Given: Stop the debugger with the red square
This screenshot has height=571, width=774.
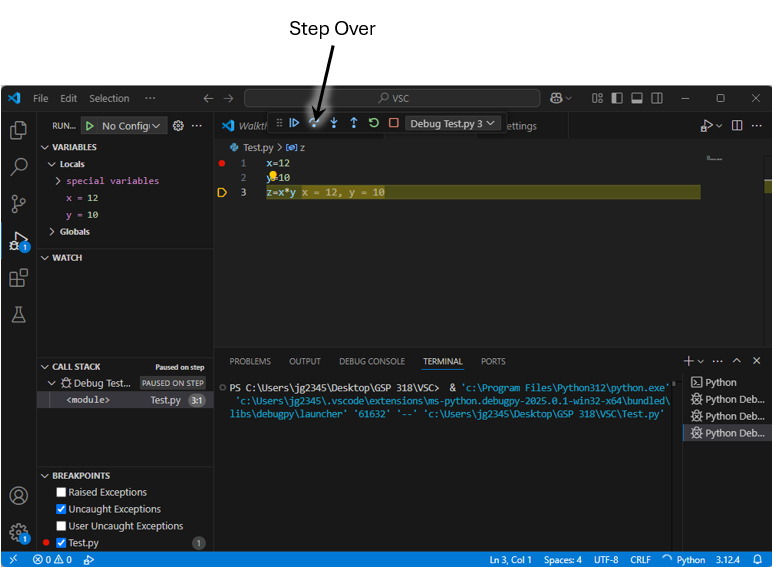Looking at the screenshot, I should point(394,123).
